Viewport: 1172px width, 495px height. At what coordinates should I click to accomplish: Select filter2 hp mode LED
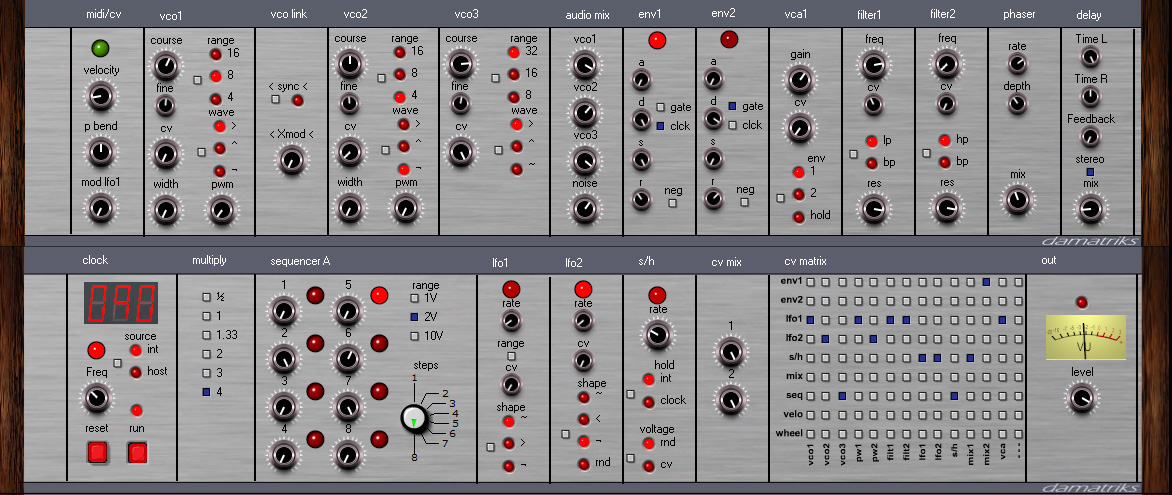click(945, 140)
